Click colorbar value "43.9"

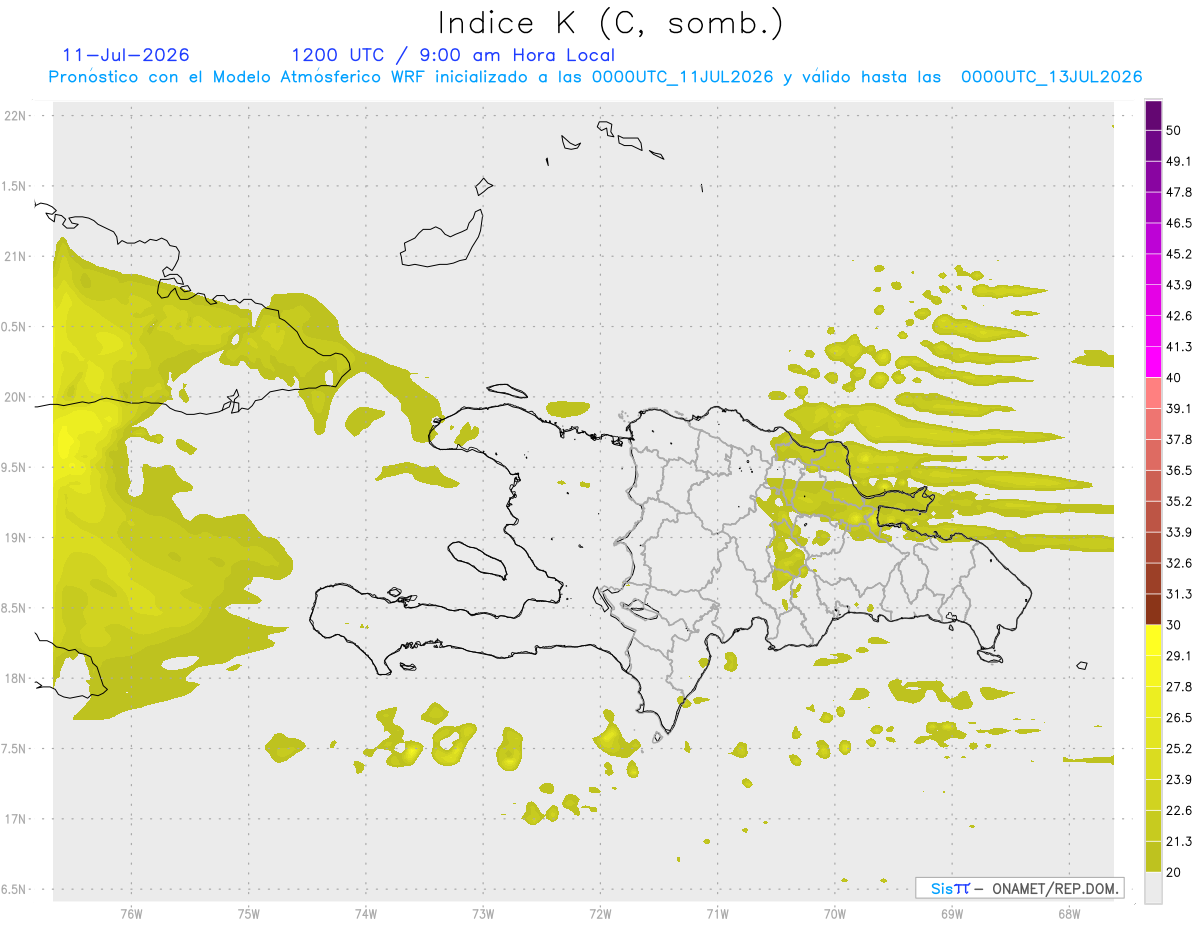point(1179,285)
